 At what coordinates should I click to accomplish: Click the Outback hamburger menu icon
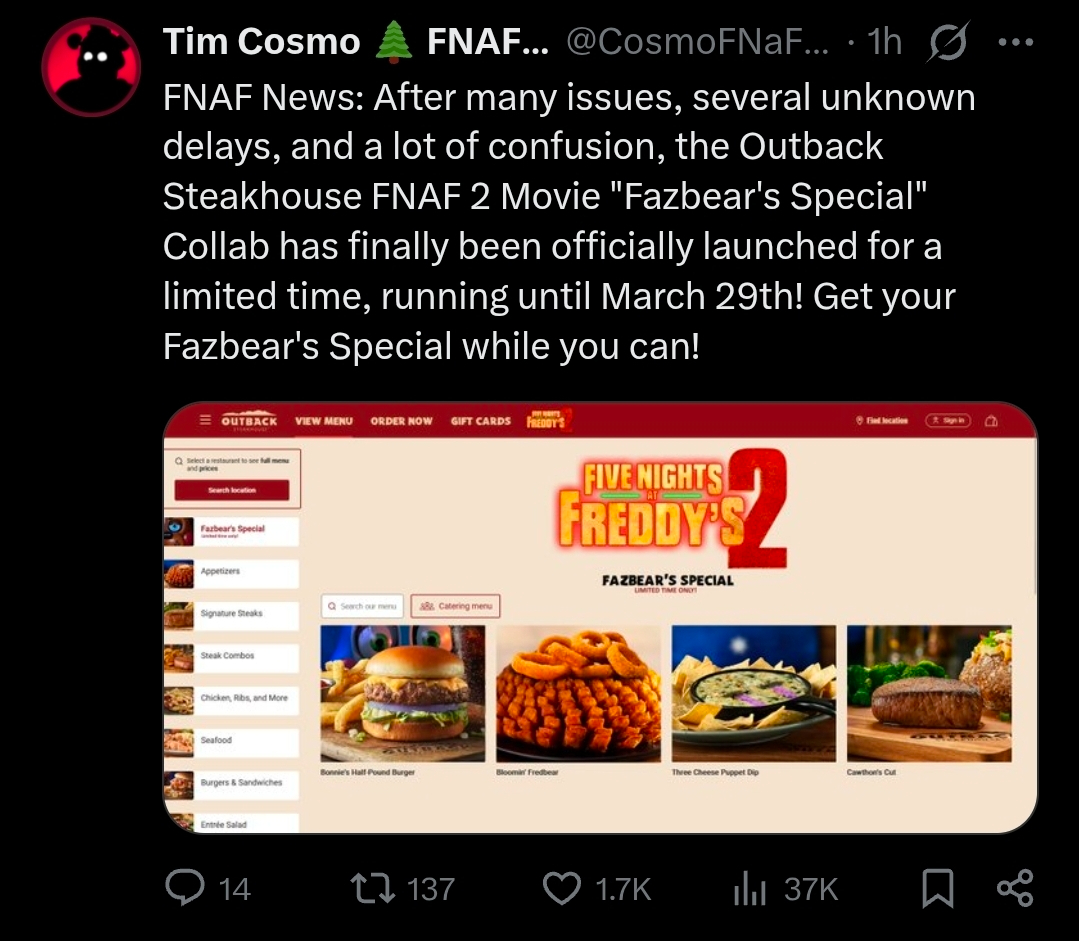pyautogui.click(x=205, y=421)
